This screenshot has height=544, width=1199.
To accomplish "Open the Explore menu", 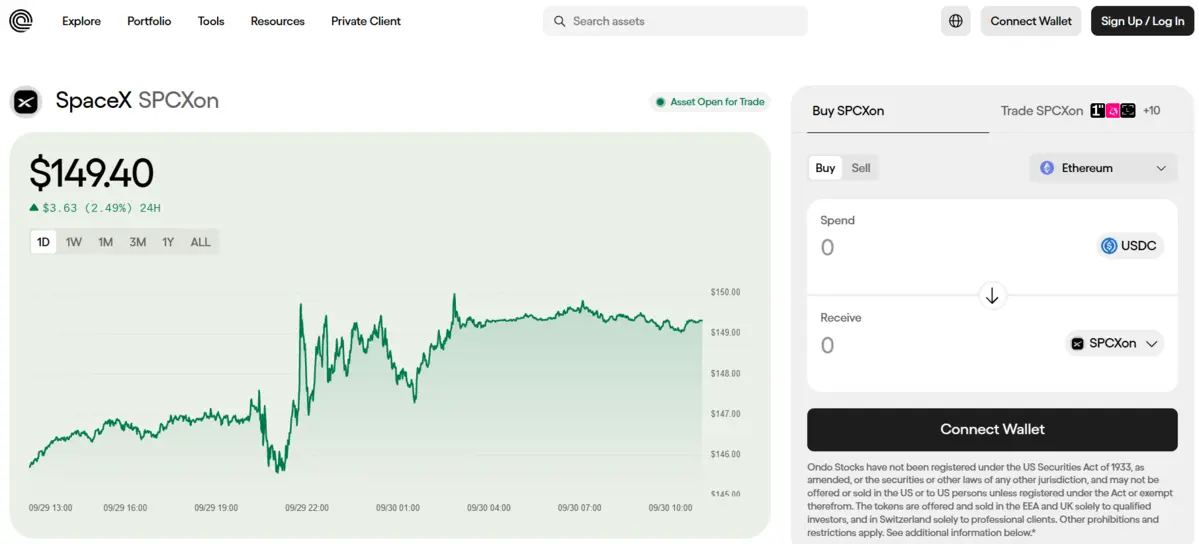I will (81, 21).
